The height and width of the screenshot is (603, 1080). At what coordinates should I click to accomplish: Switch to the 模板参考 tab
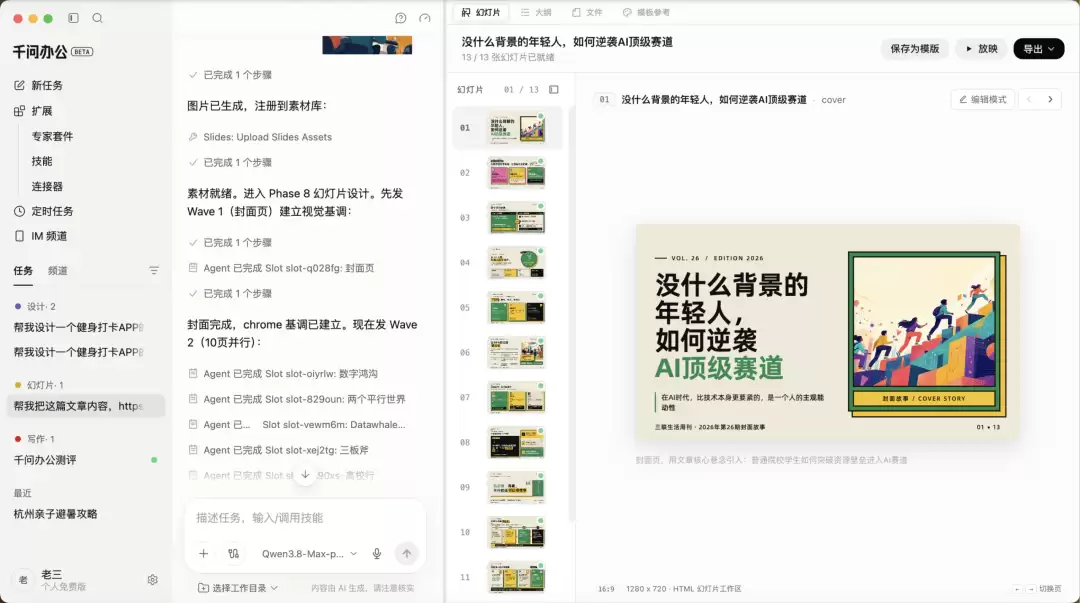pyautogui.click(x=646, y=12)
